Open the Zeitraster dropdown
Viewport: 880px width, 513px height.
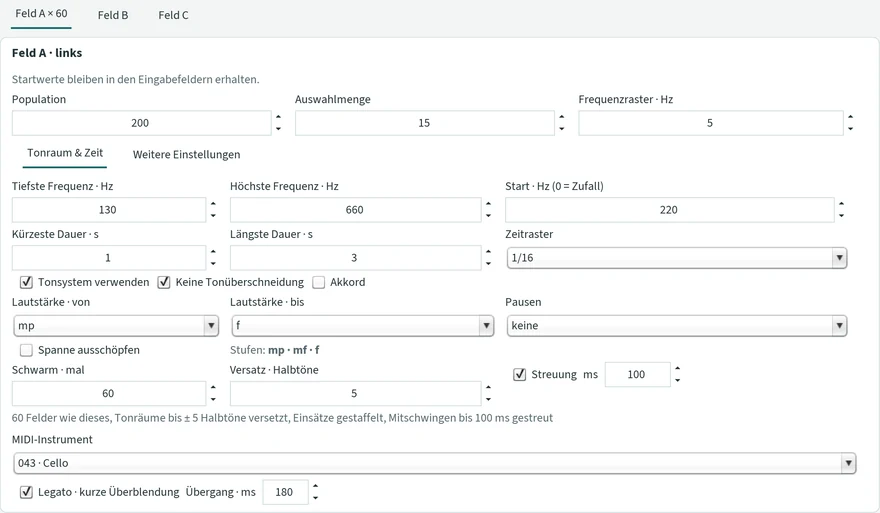(676, 258)
